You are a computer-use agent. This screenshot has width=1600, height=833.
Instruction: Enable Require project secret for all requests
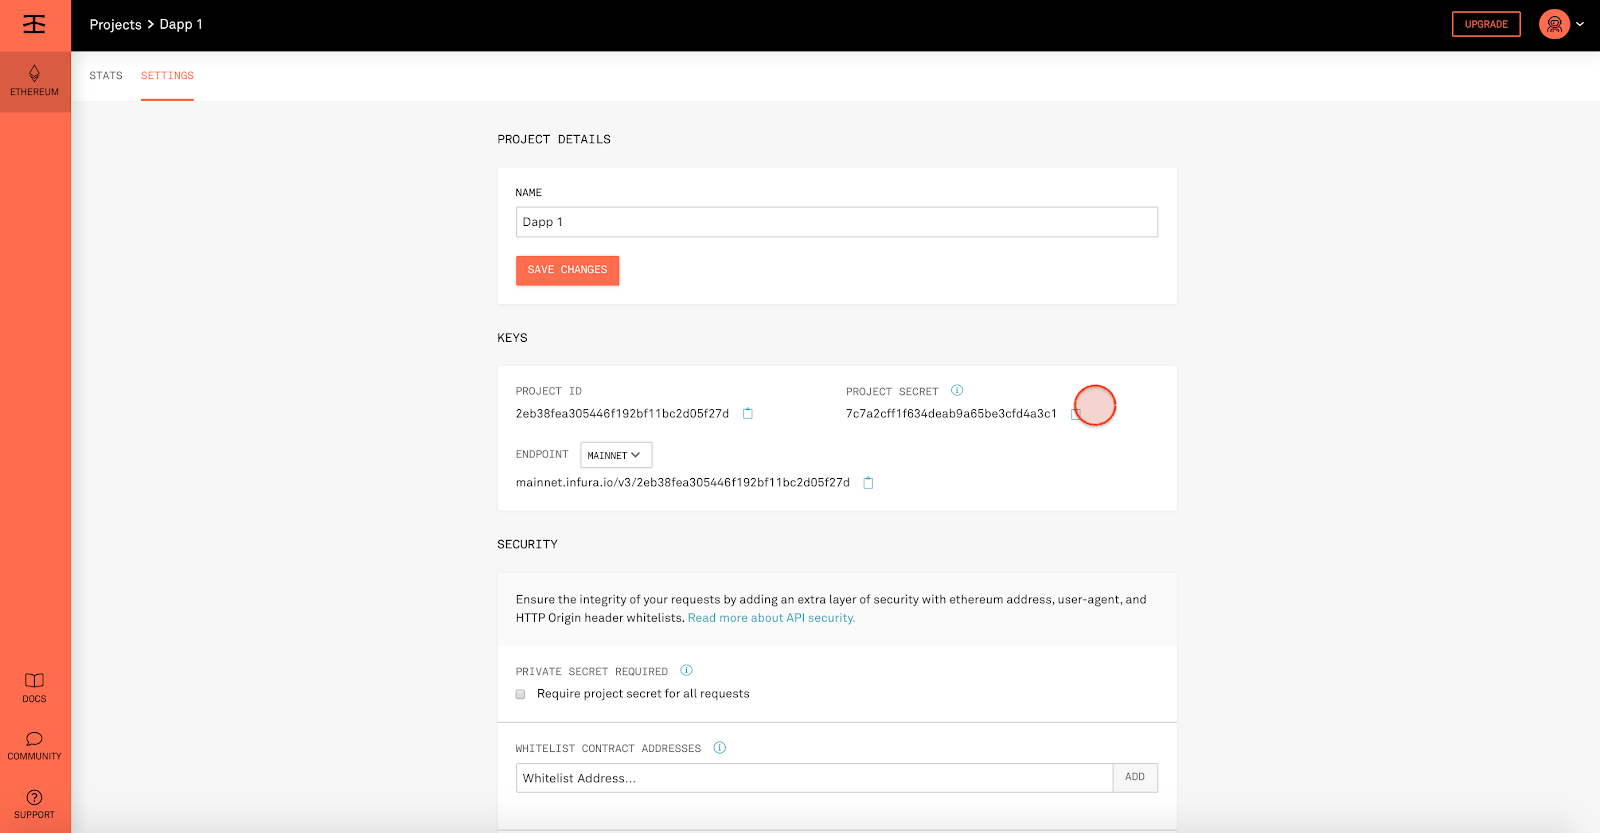pyautogui.click(x=520, y=694)
